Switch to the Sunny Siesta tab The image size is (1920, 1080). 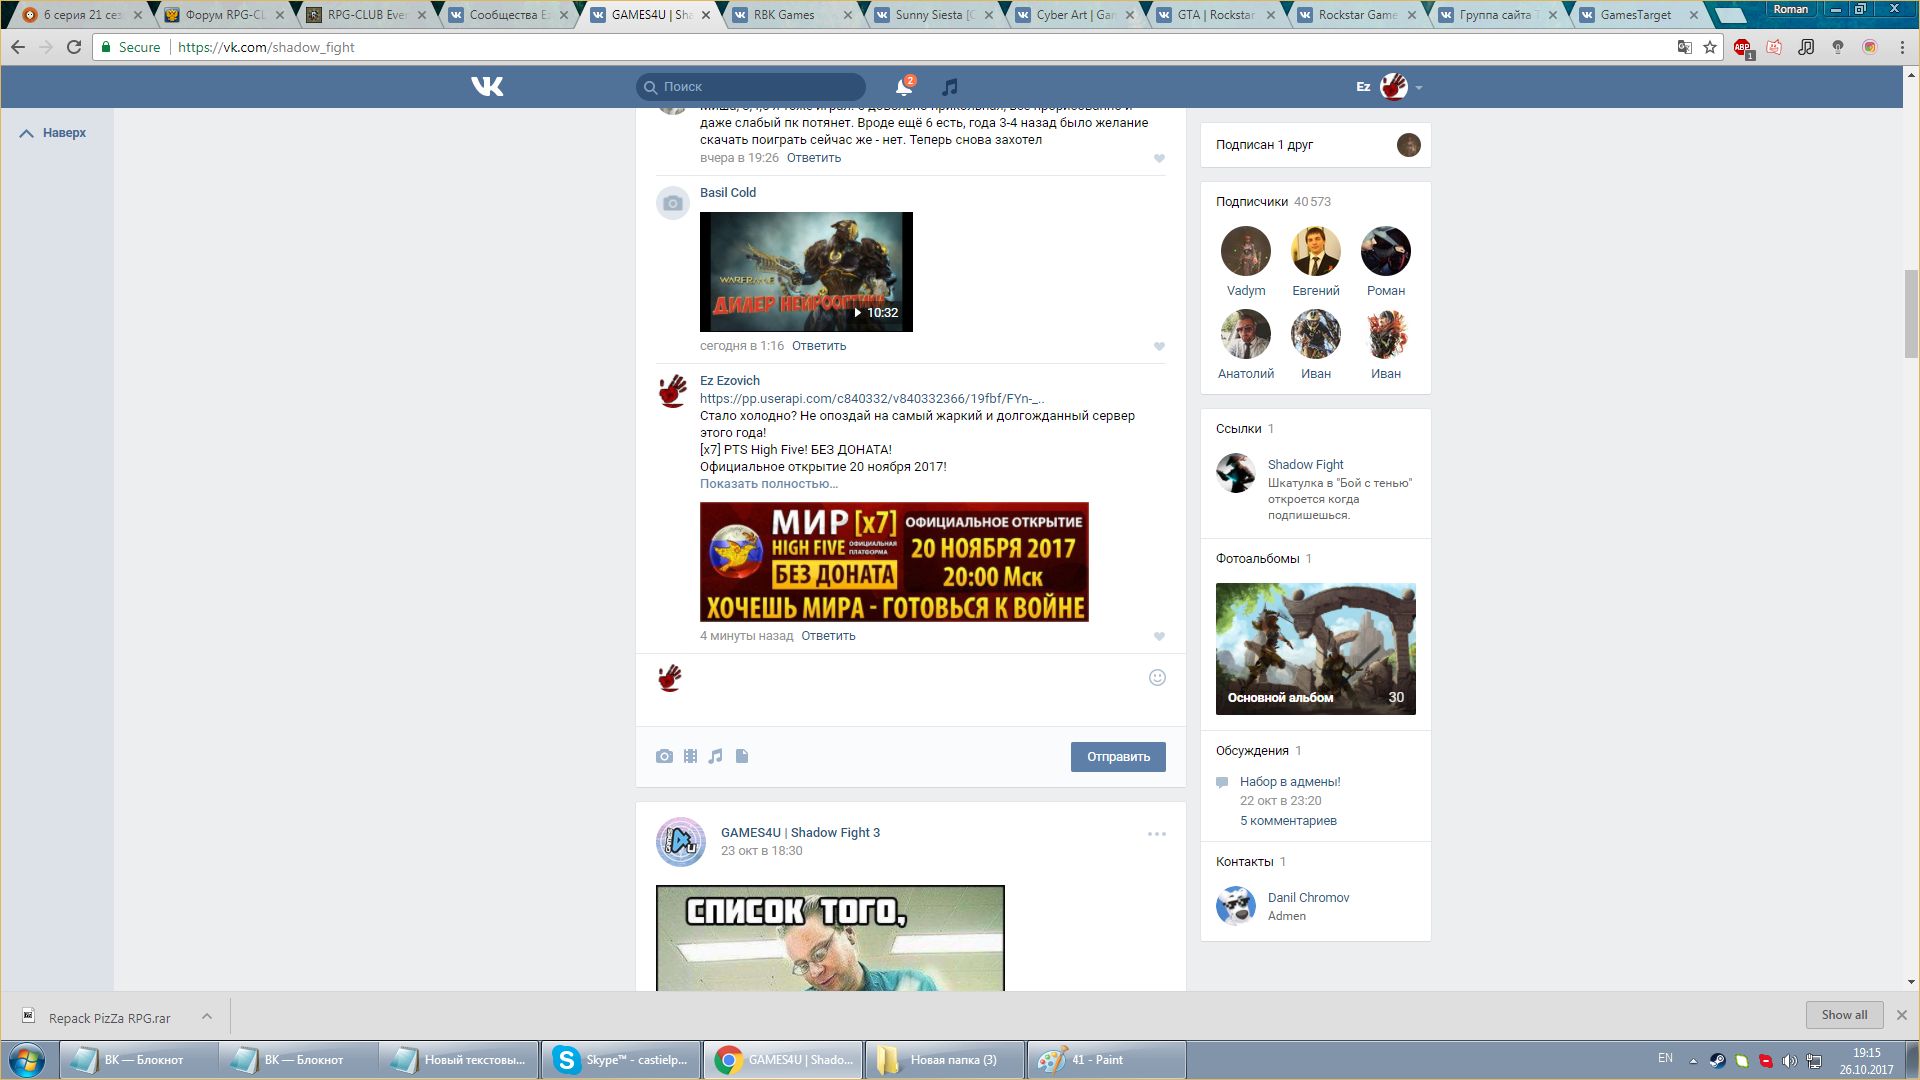tap(934, 15)
